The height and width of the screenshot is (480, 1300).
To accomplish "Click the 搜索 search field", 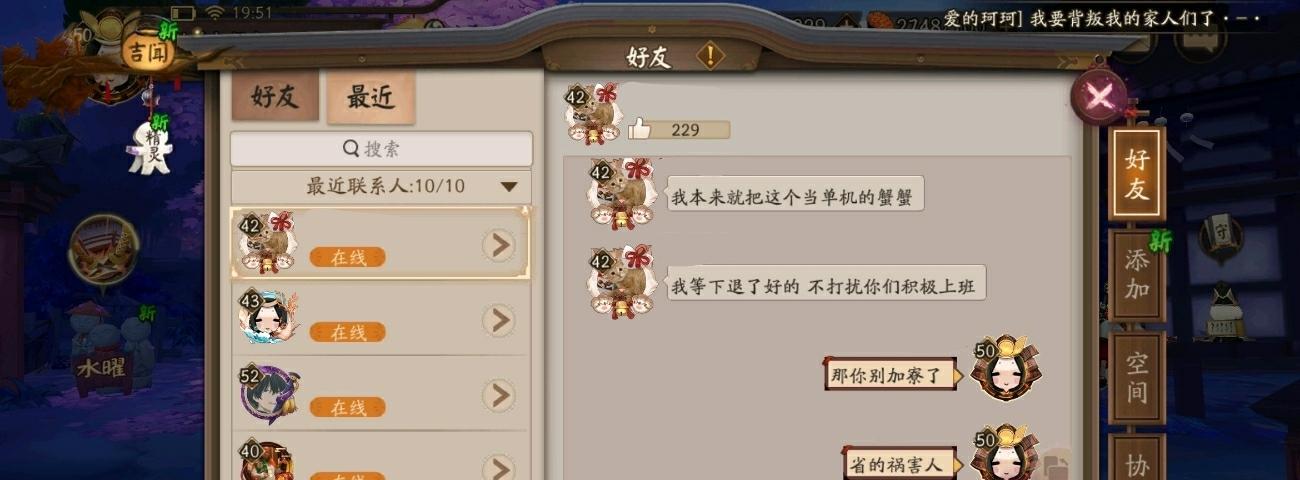I will (x=381, y=148).
